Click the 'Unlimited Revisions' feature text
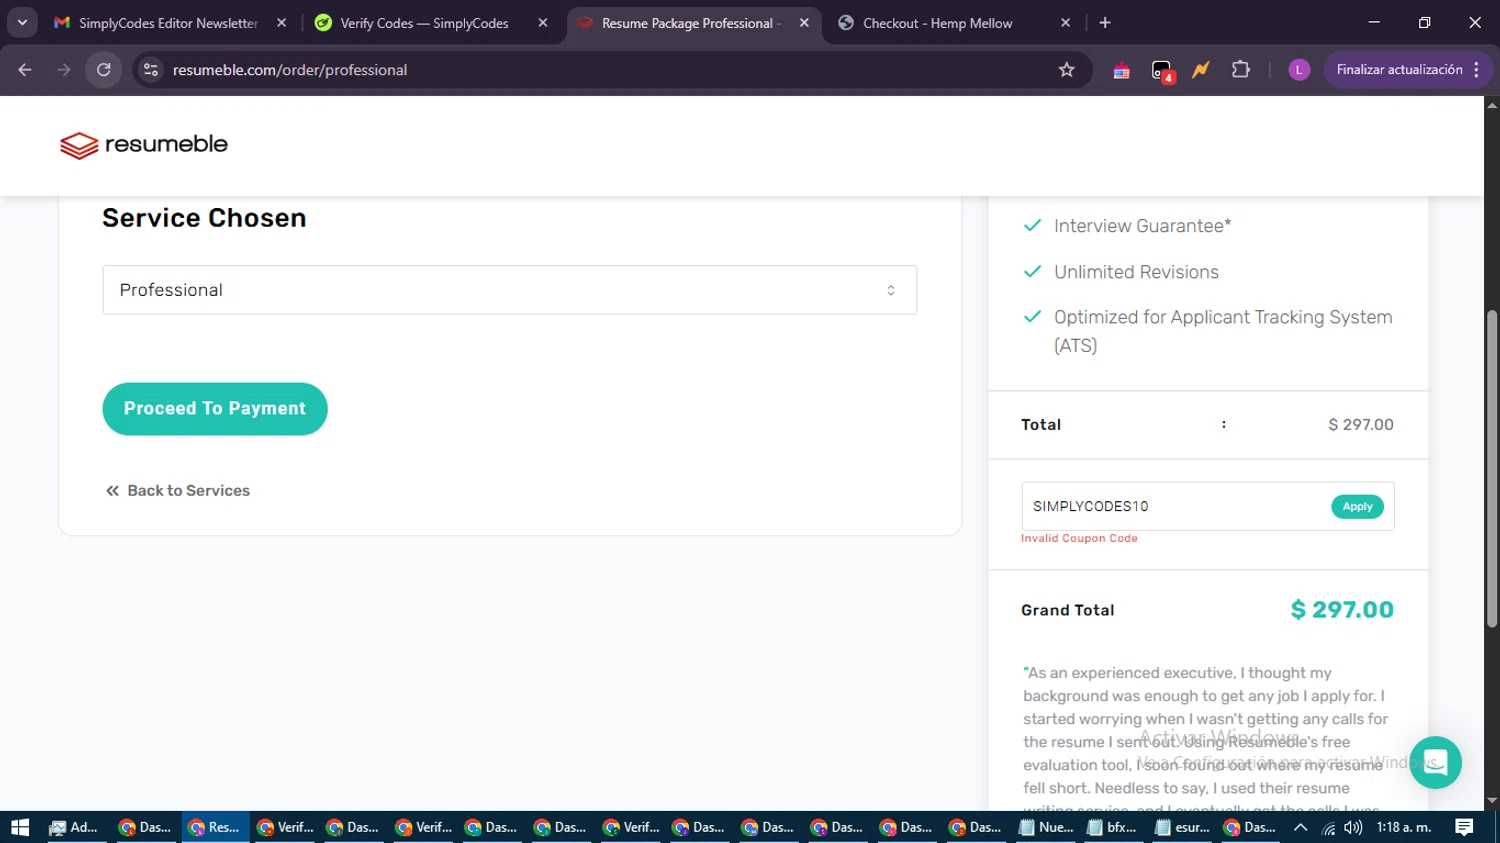This screenshot has width=1500, height=843. point(1136,272)
